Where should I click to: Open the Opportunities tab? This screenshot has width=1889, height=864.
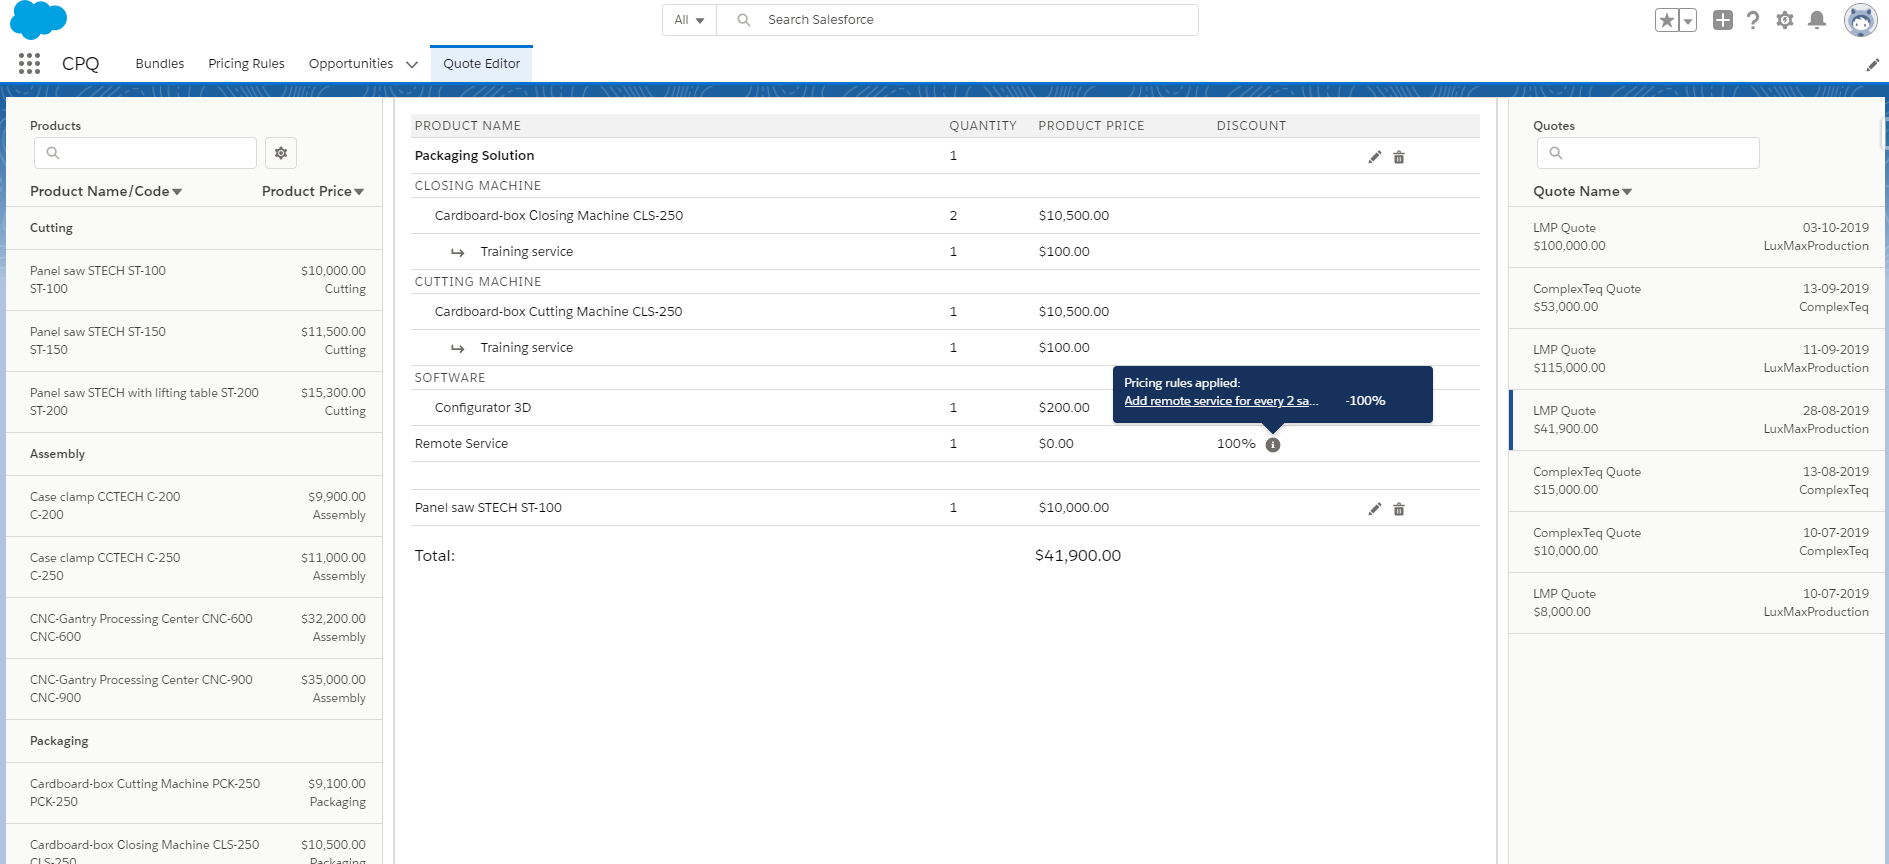(351, 64)
